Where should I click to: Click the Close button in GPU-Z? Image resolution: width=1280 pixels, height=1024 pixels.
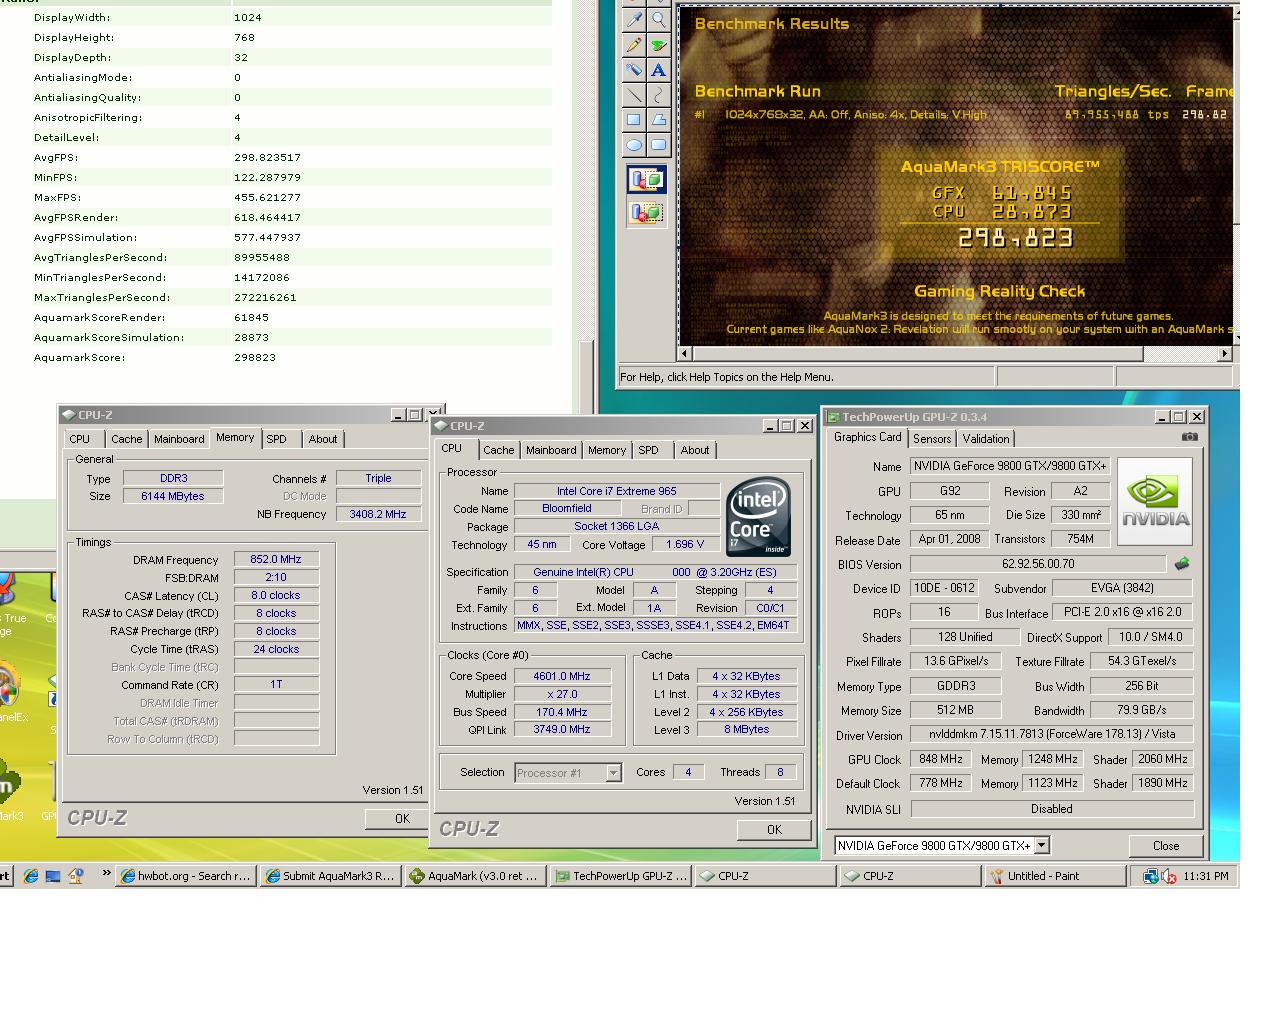pyautogui.click(x=1166, y=846)
